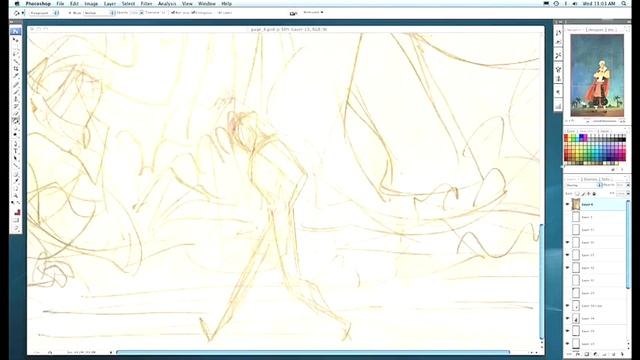This screenshot has height=360, width=640.
Task: Open the Layer menu
Action: click(x=110, y=4)
